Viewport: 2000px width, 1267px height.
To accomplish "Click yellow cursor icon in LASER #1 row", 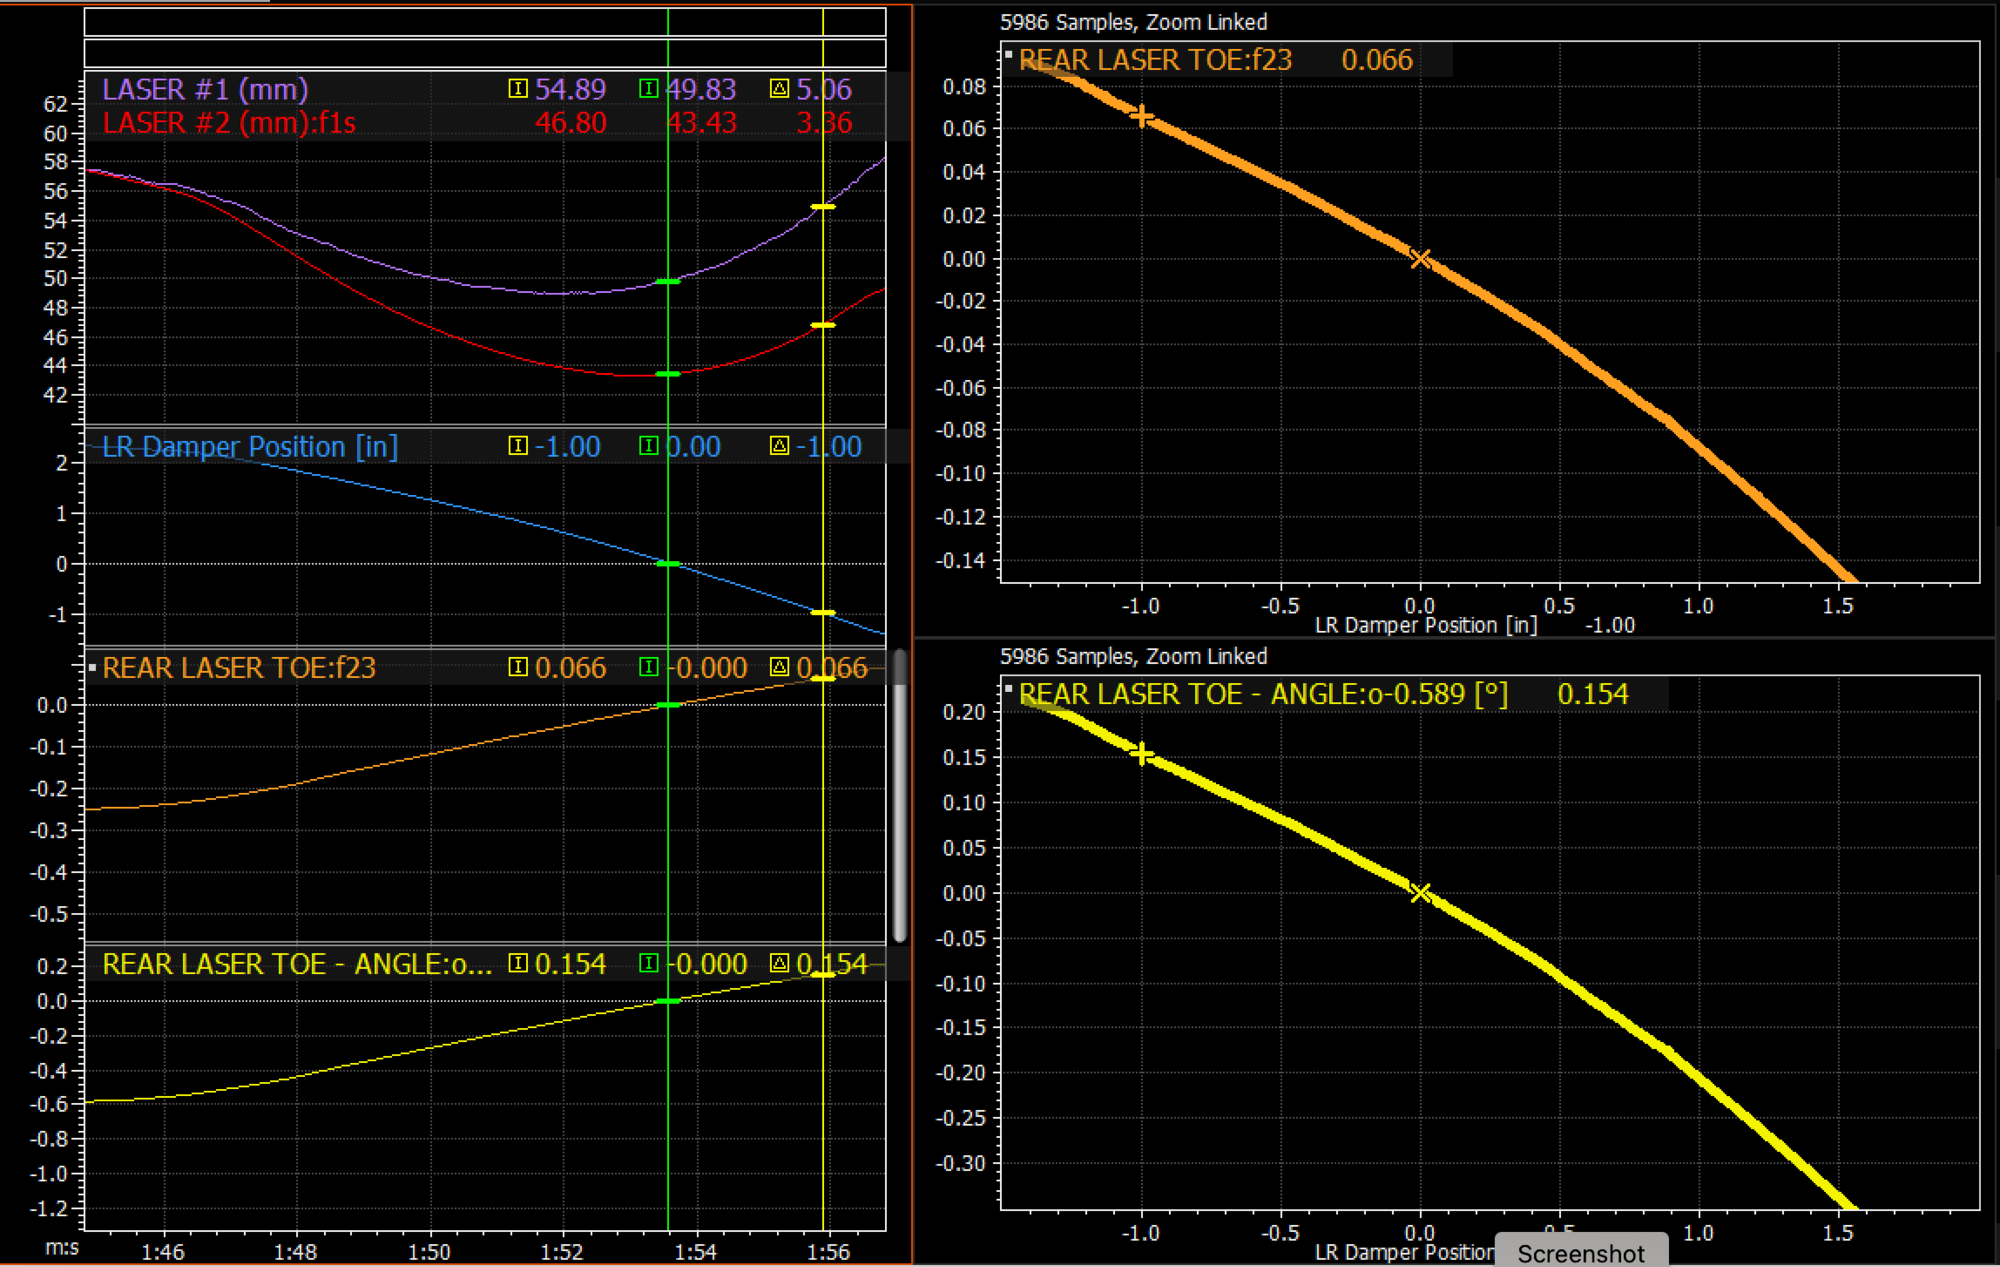I will pyautogui.click(x=518, y=89).
